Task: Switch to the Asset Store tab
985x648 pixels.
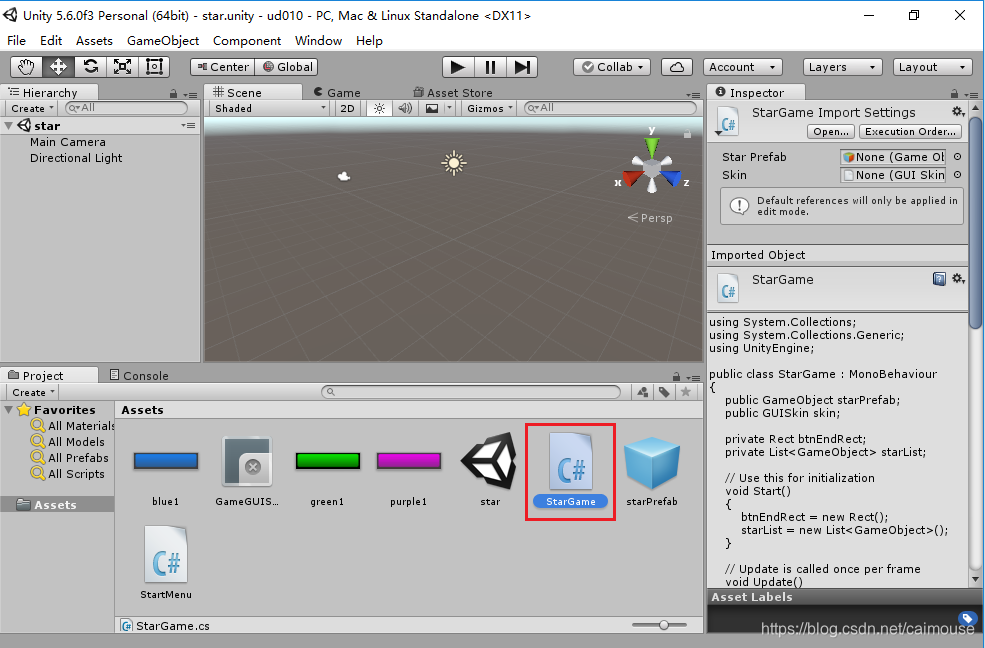Action: click(453, 92)
